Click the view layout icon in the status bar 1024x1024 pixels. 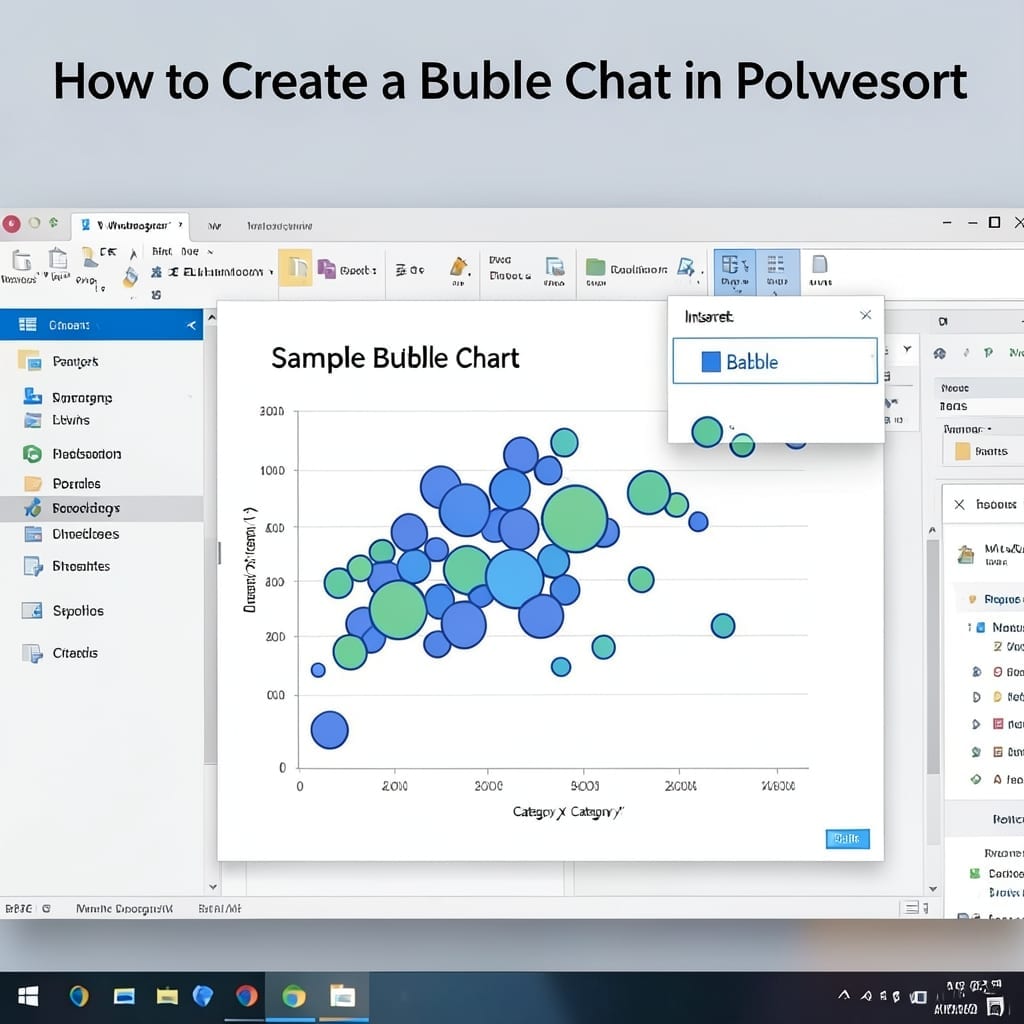pos(913,908)
